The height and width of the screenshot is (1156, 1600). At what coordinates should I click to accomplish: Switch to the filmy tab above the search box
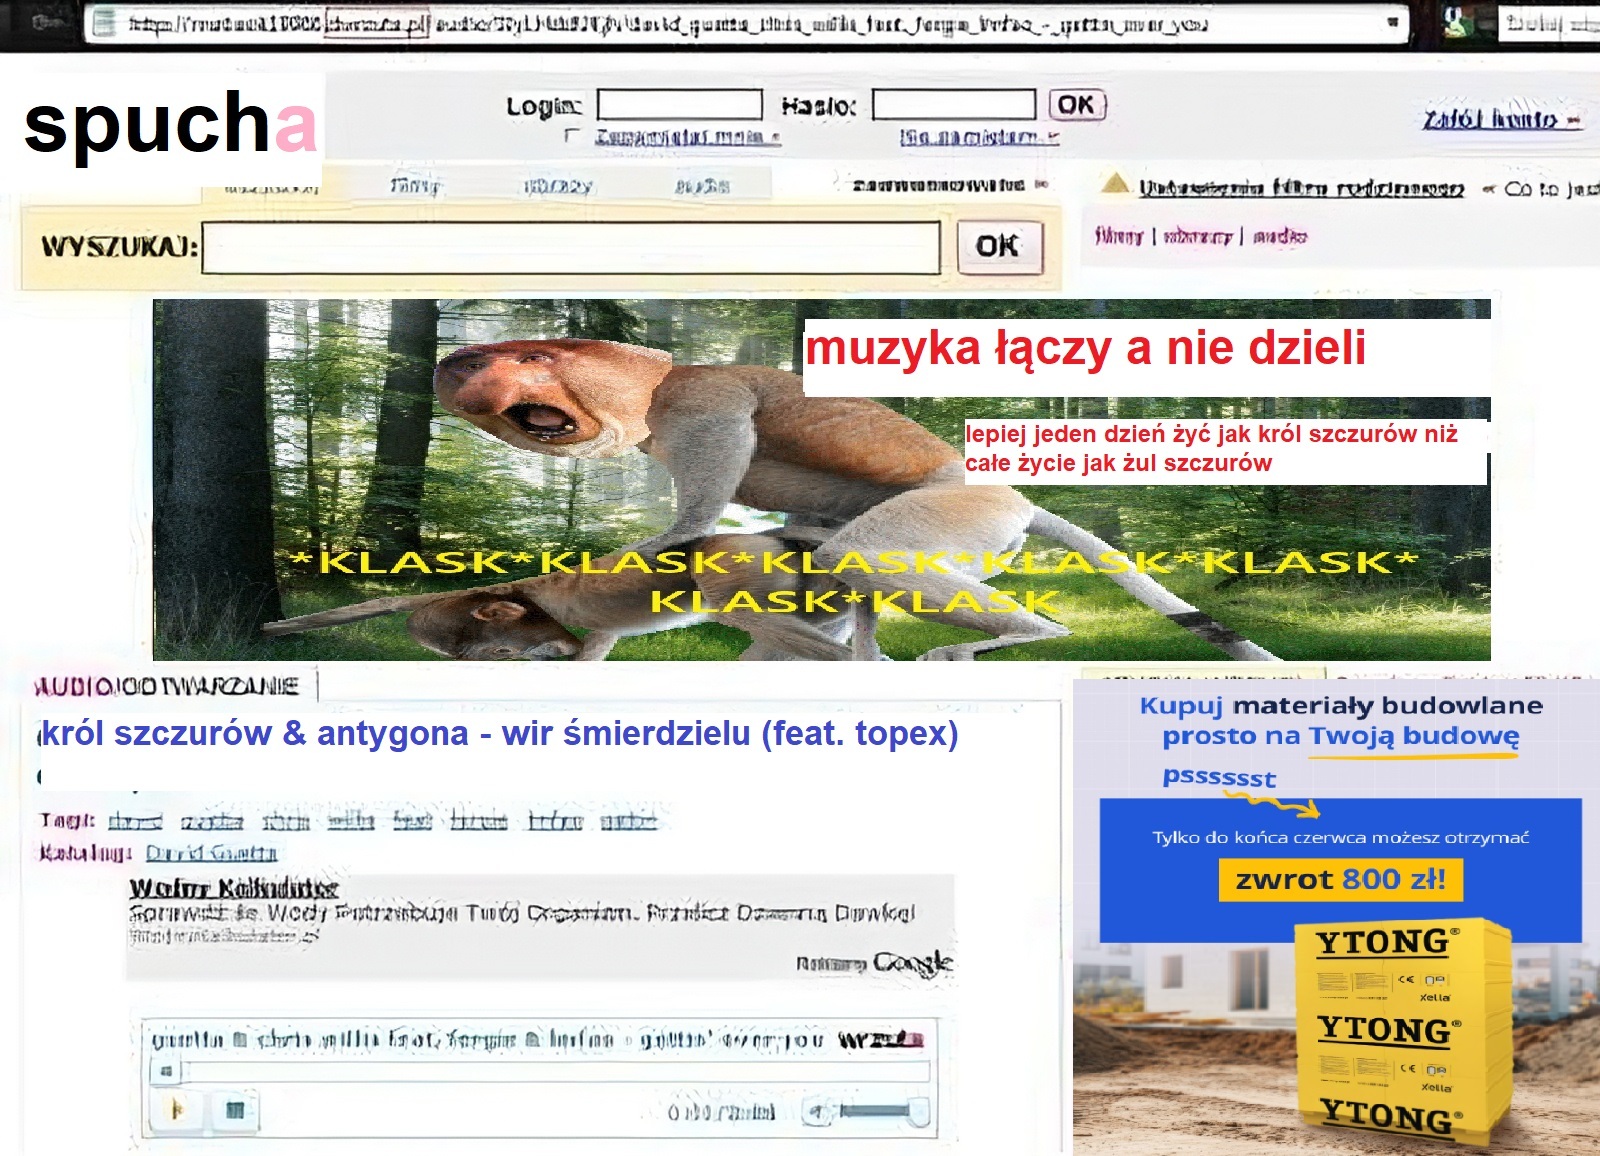point(415,186)
